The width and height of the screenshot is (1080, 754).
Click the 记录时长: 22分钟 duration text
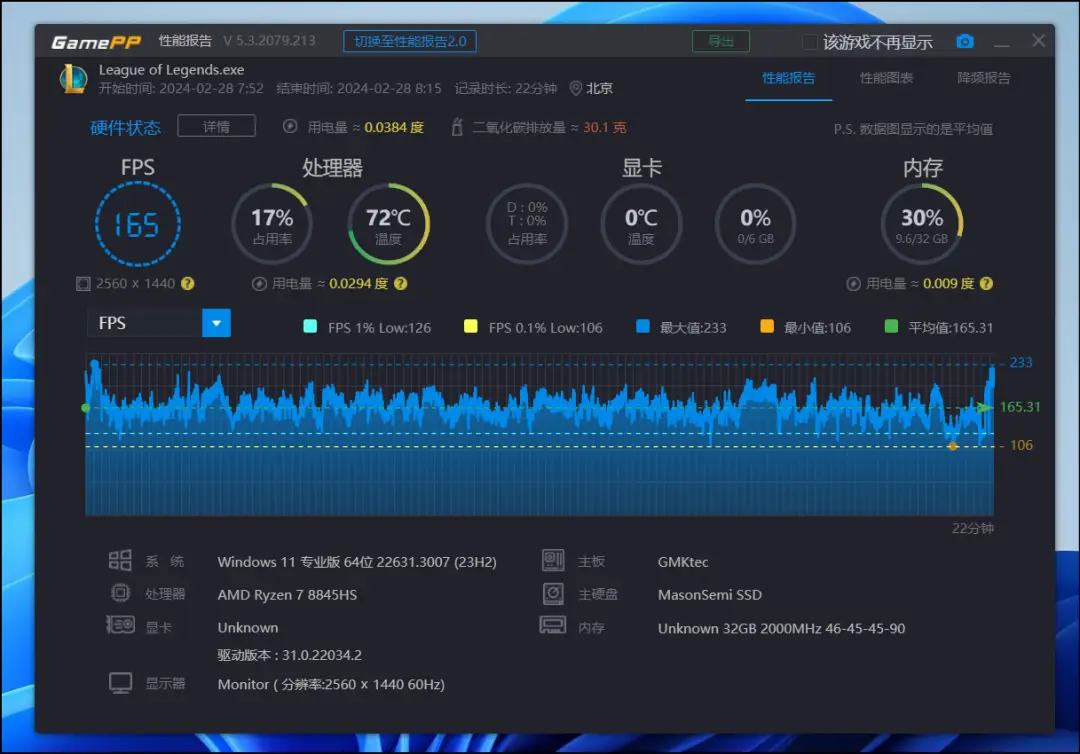[506, 88]
